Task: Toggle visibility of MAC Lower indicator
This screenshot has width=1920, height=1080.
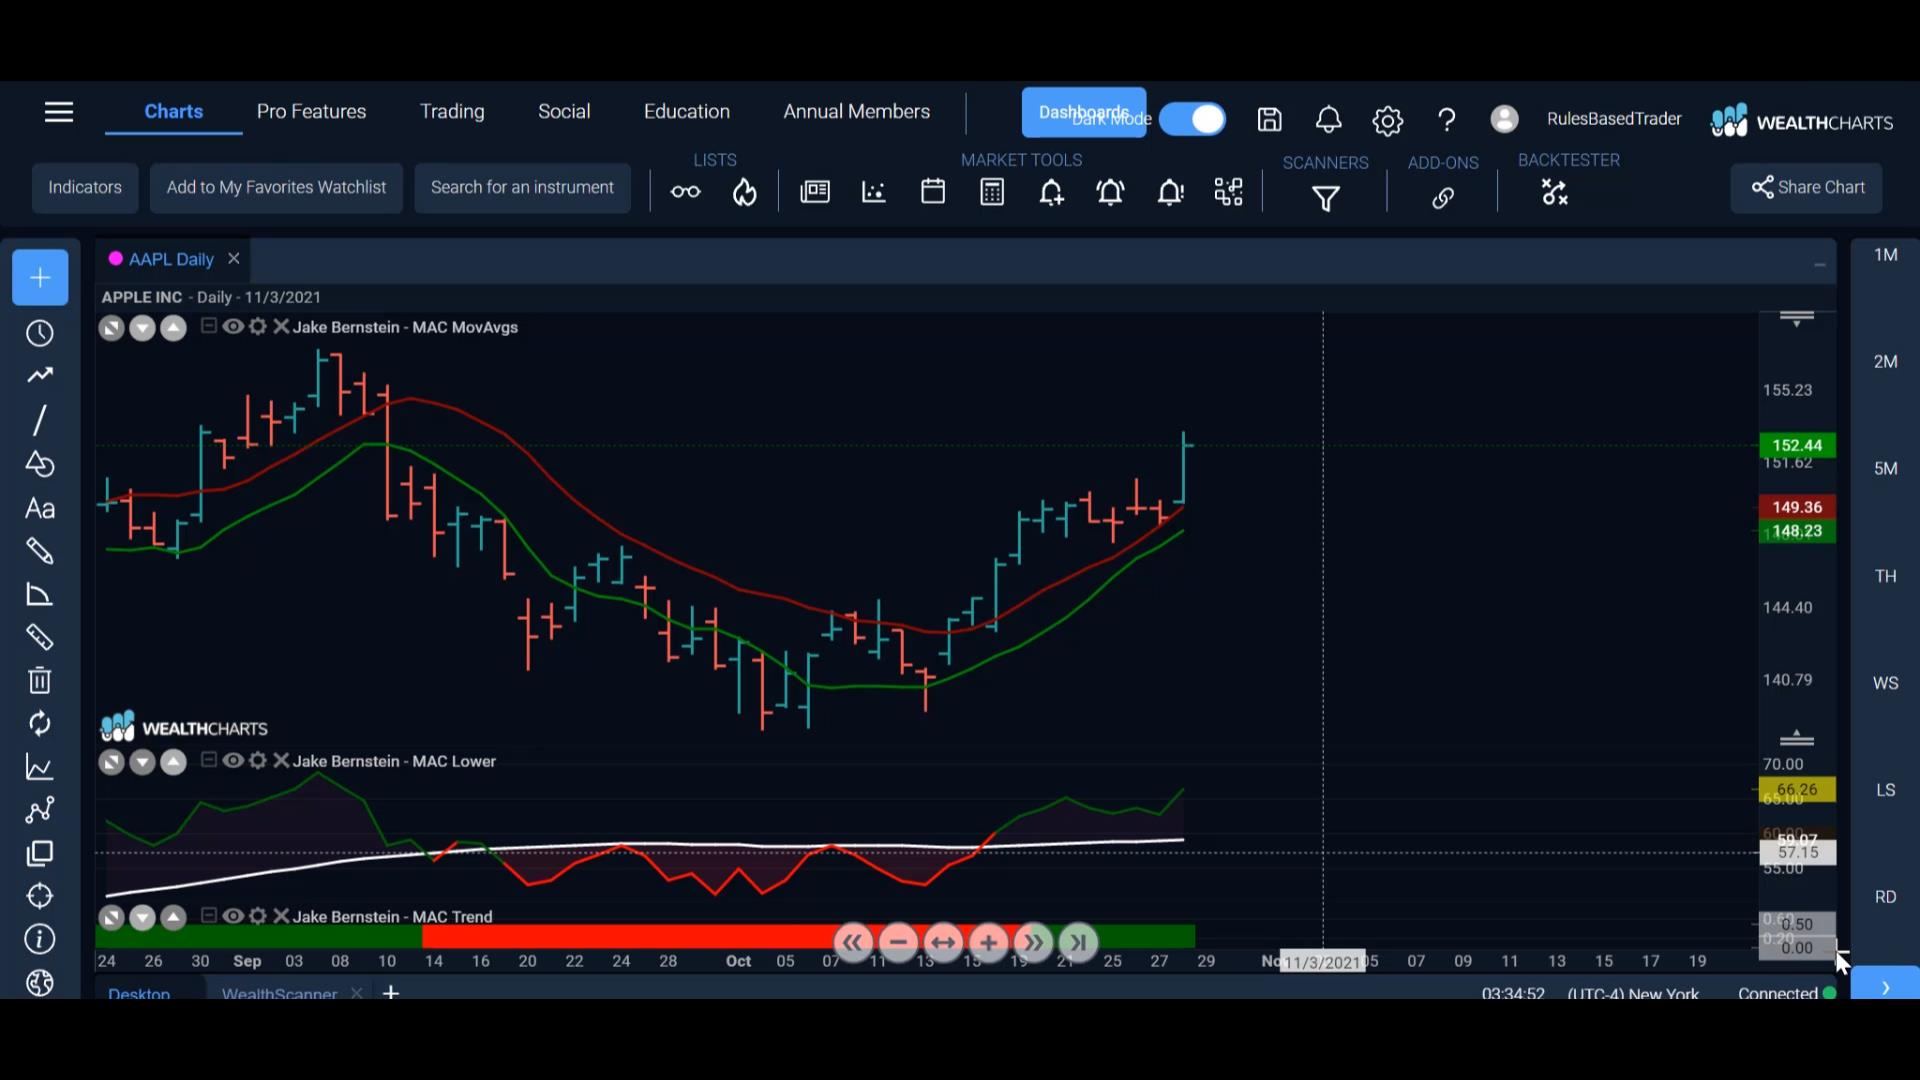Action: [233, 760]
